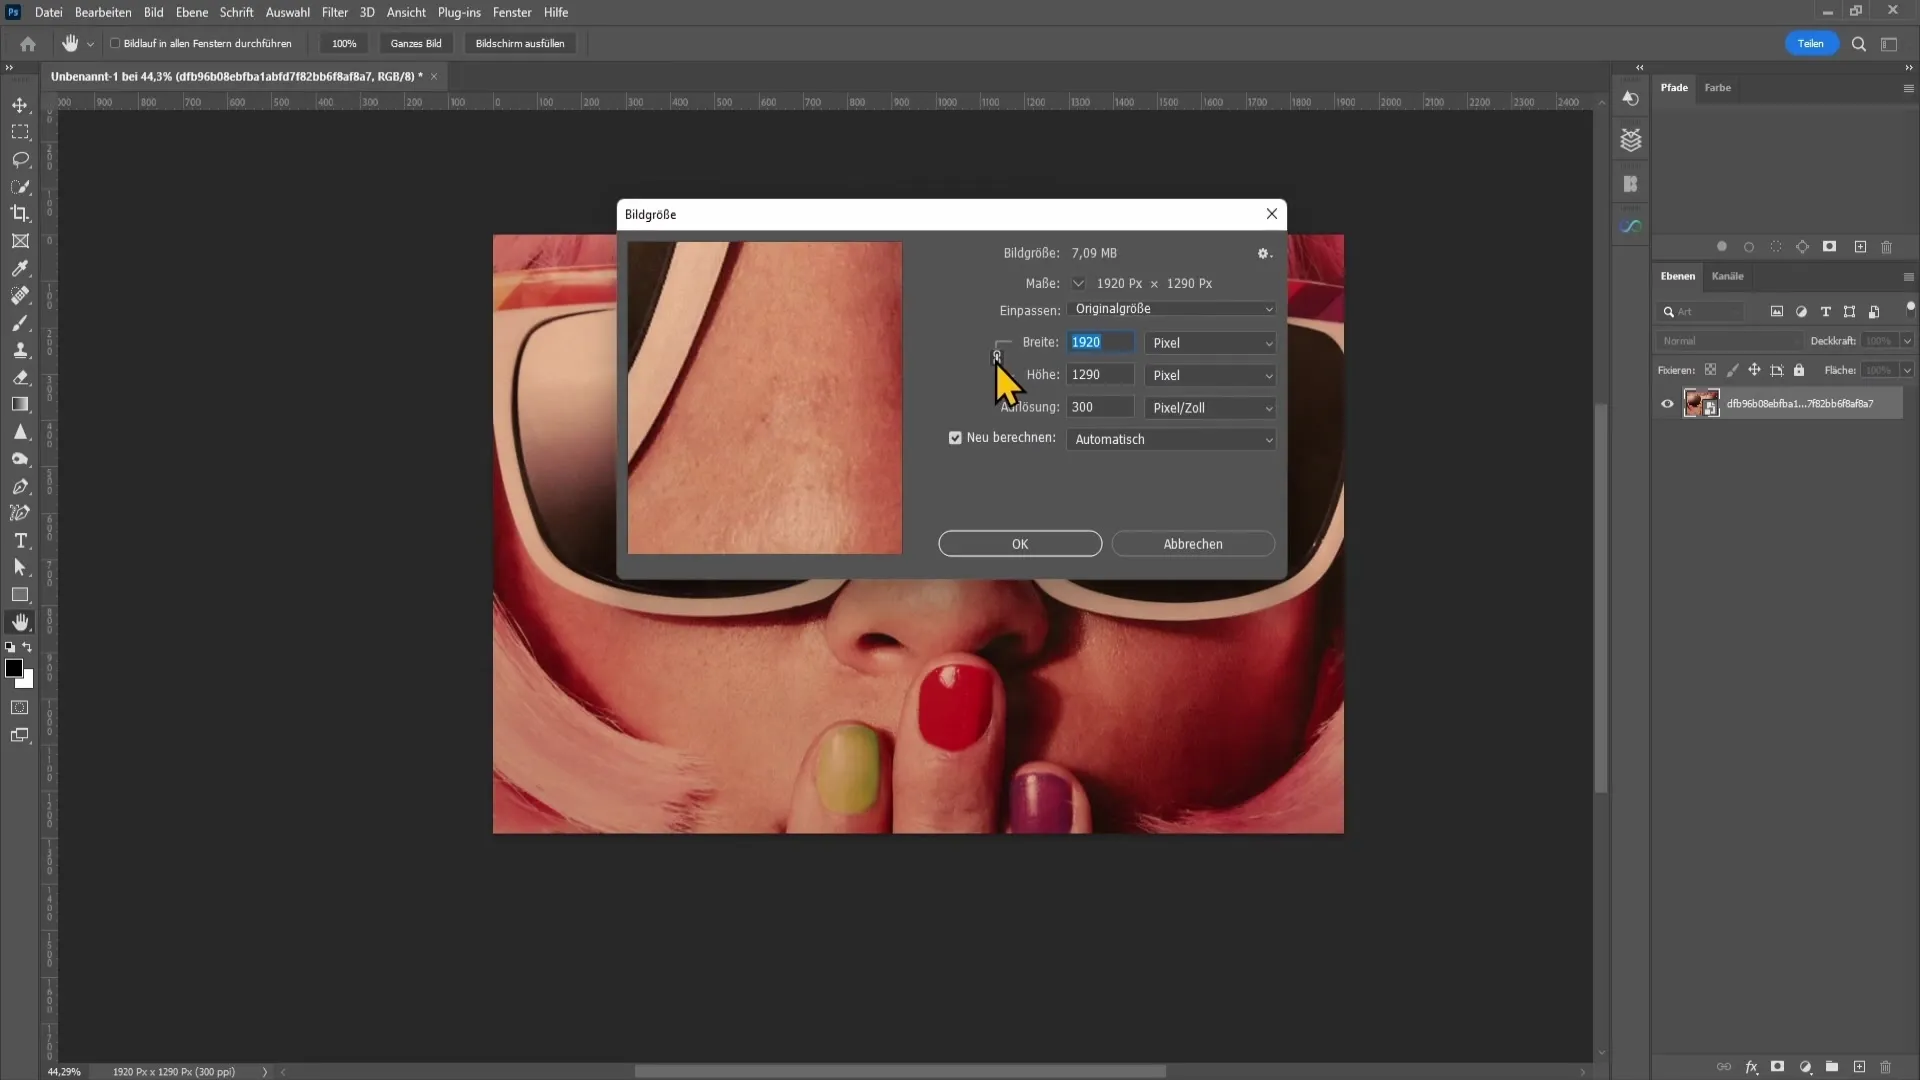Click the background color swatch
Image resolution: width=1920 pixels, height=1080 pixels.
[28, 682]
